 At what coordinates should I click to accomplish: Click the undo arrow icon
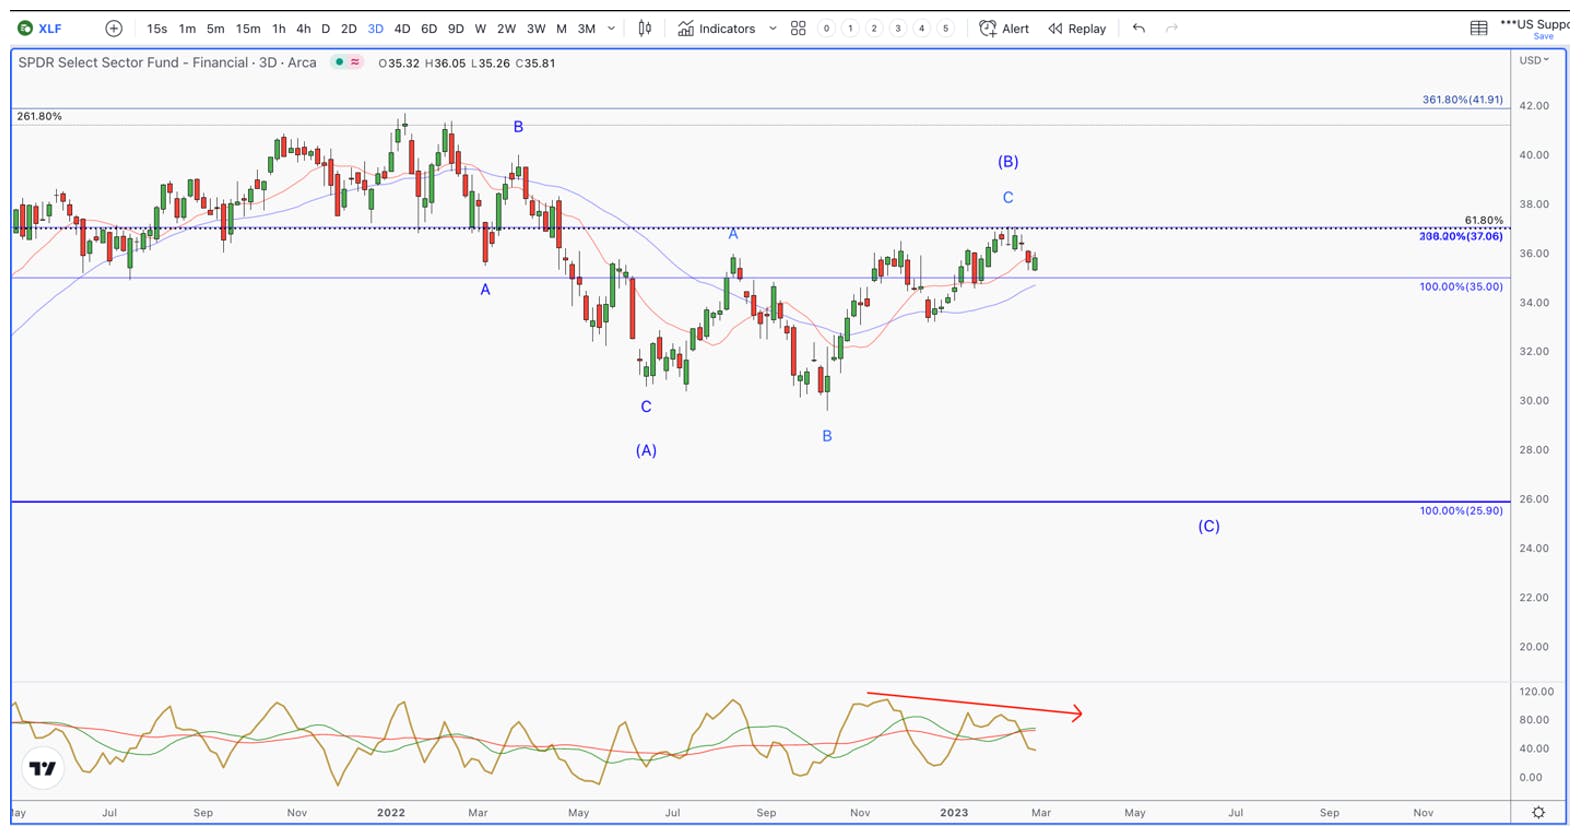coord(1138,28)
